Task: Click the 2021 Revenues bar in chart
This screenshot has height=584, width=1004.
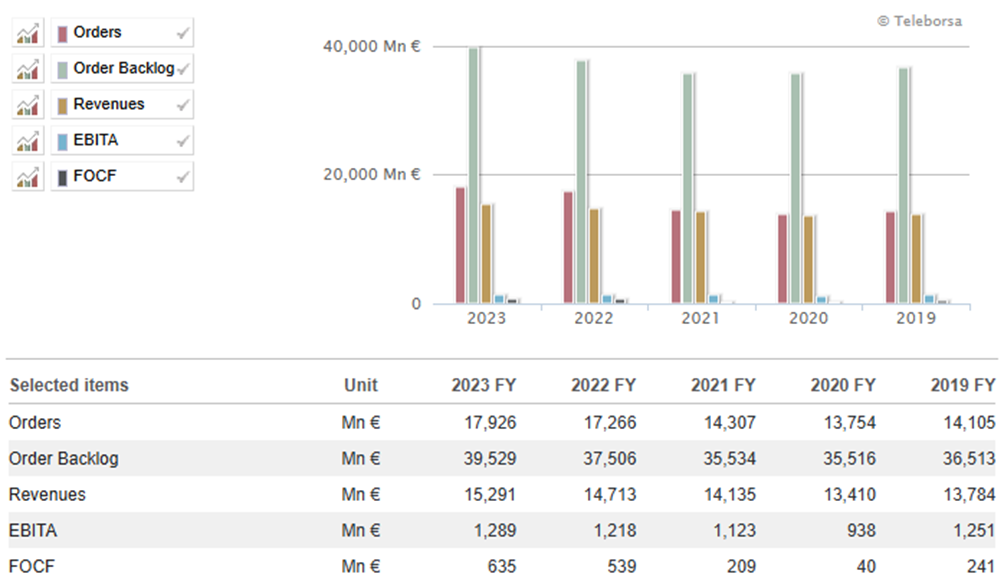Action: 701,257
